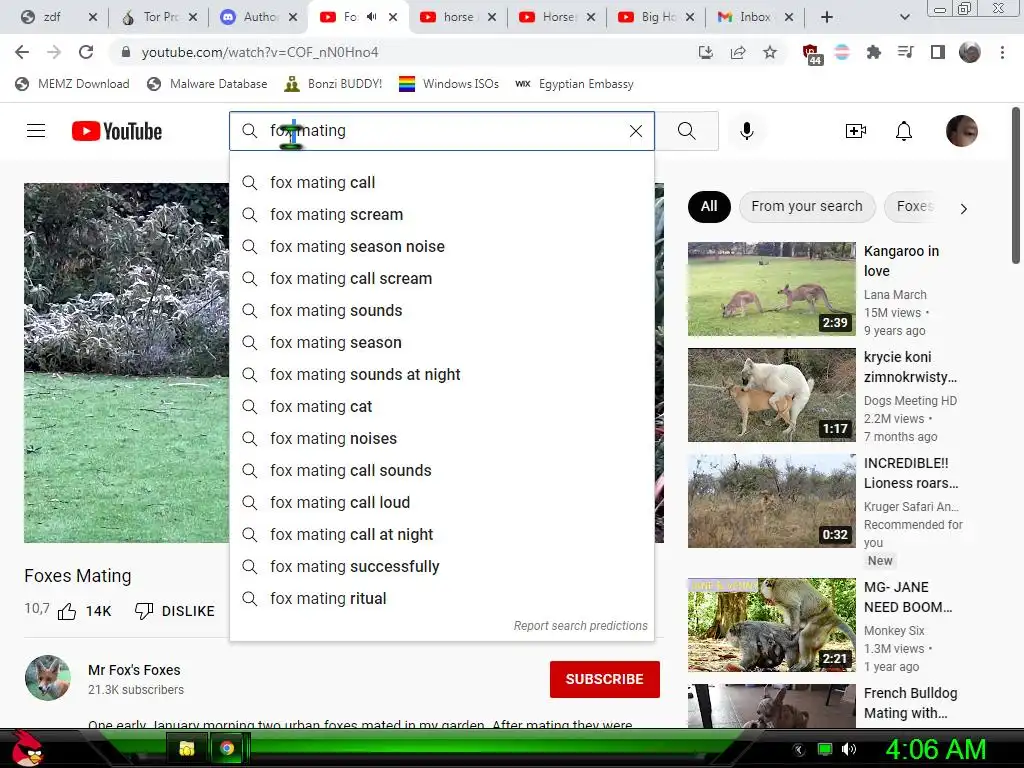Pick suggestion fox mating call

(x=442, y=182)
